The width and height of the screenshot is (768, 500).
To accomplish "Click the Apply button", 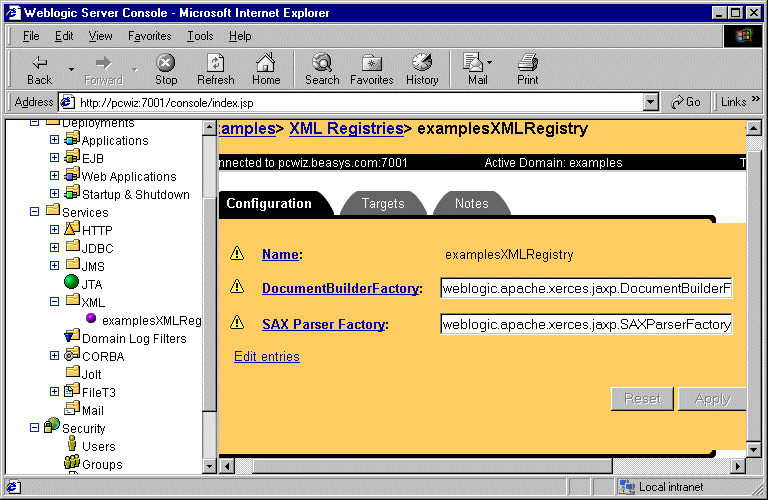I will [x=712, y=399].
